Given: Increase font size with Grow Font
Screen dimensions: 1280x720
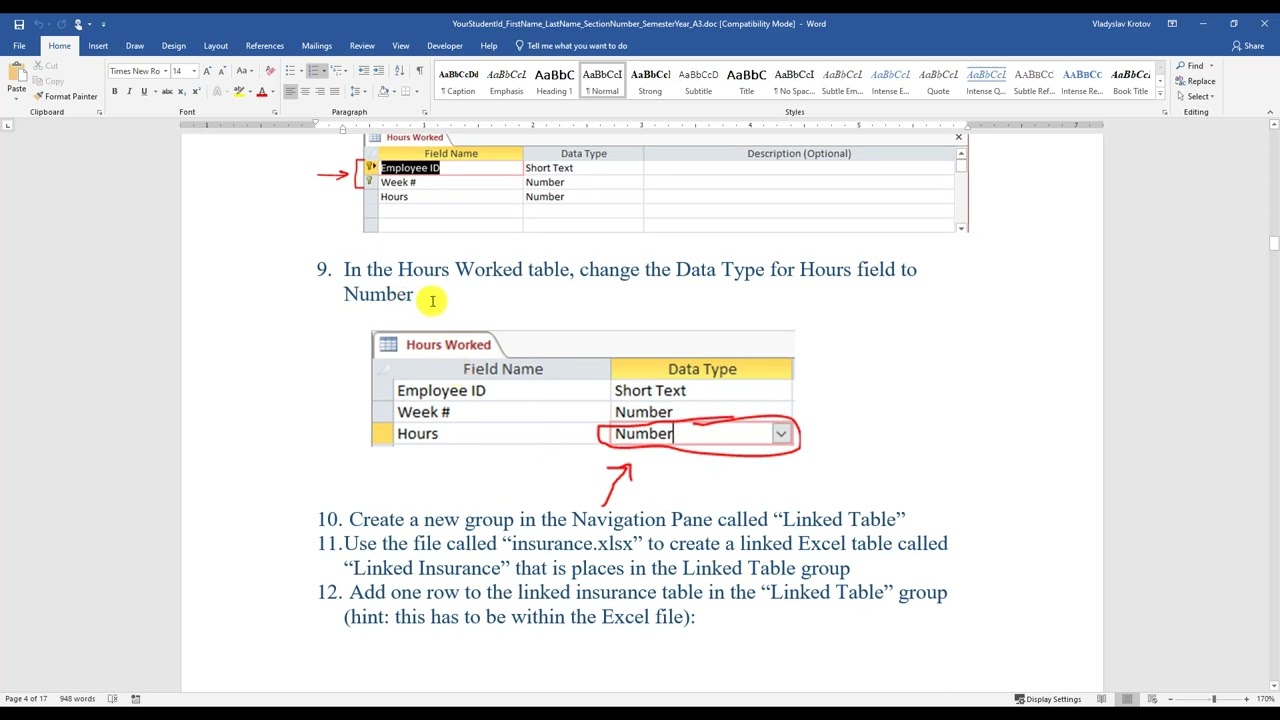Looking at the screenshot, I should point(207,71).
